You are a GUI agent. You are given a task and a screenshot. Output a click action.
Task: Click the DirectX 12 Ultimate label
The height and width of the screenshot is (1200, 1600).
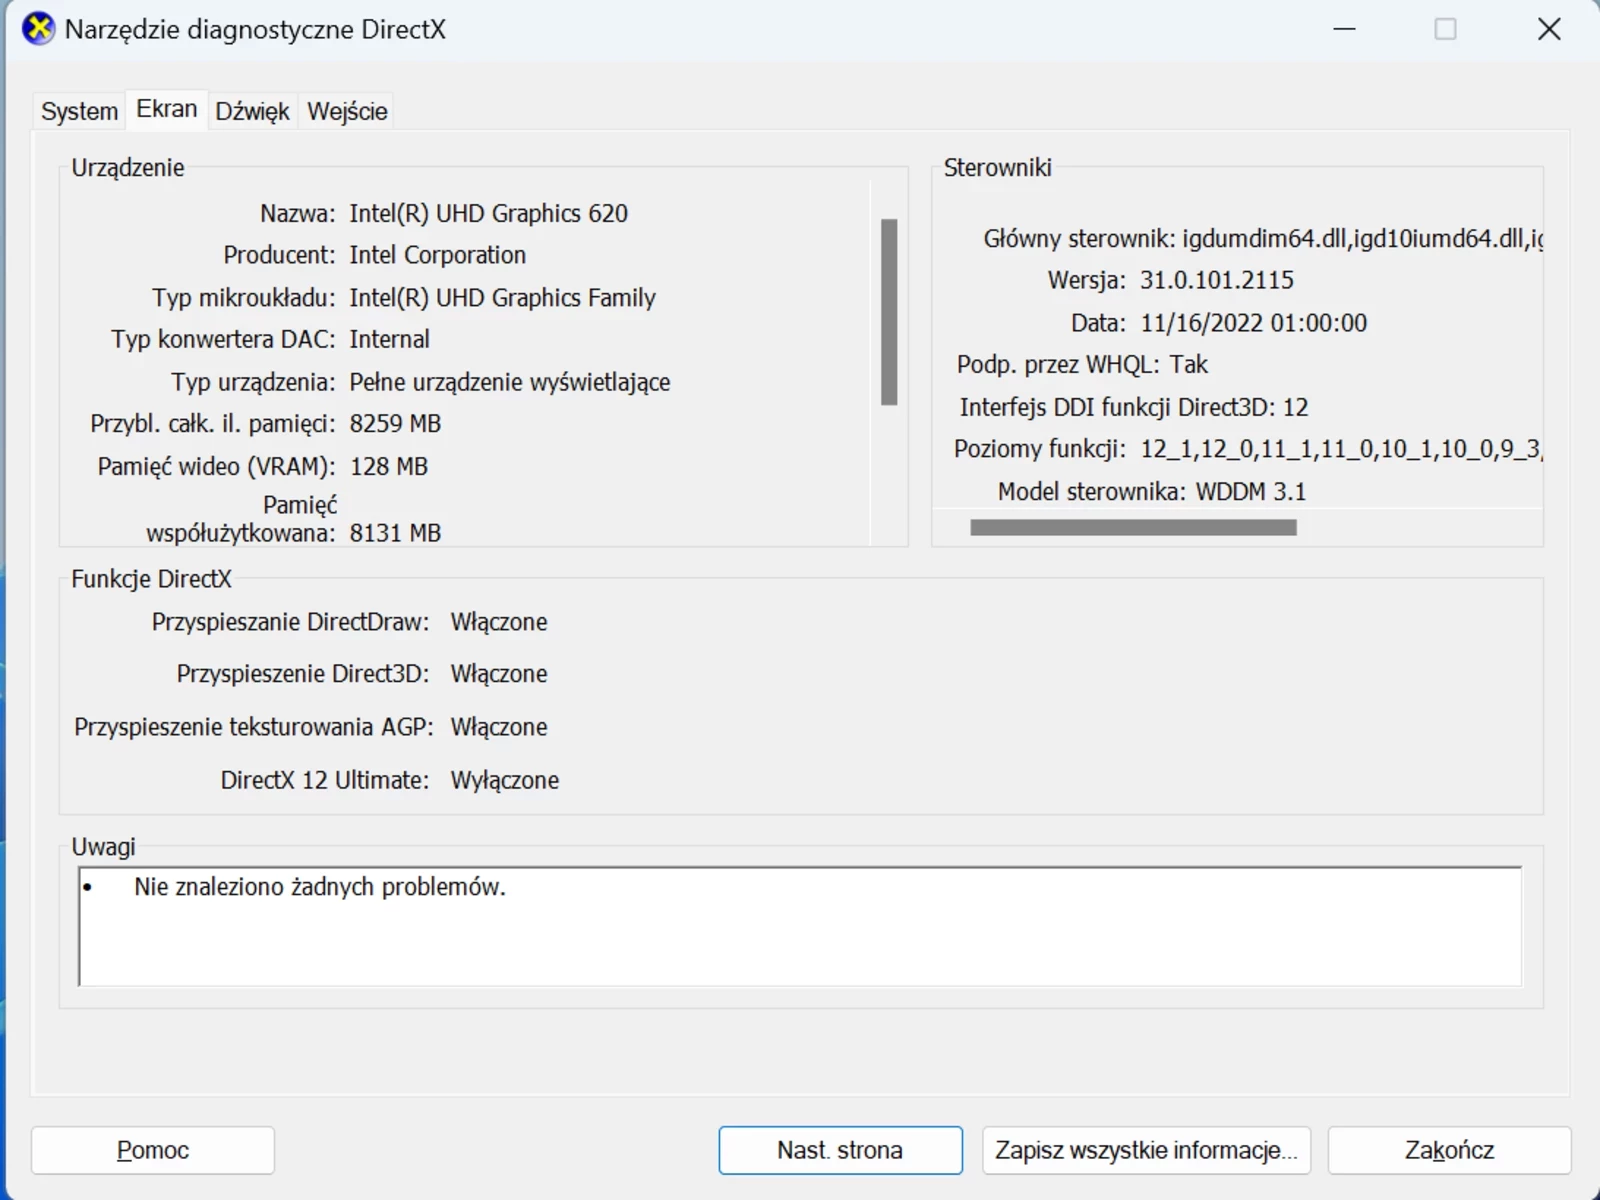pos(324,780)
